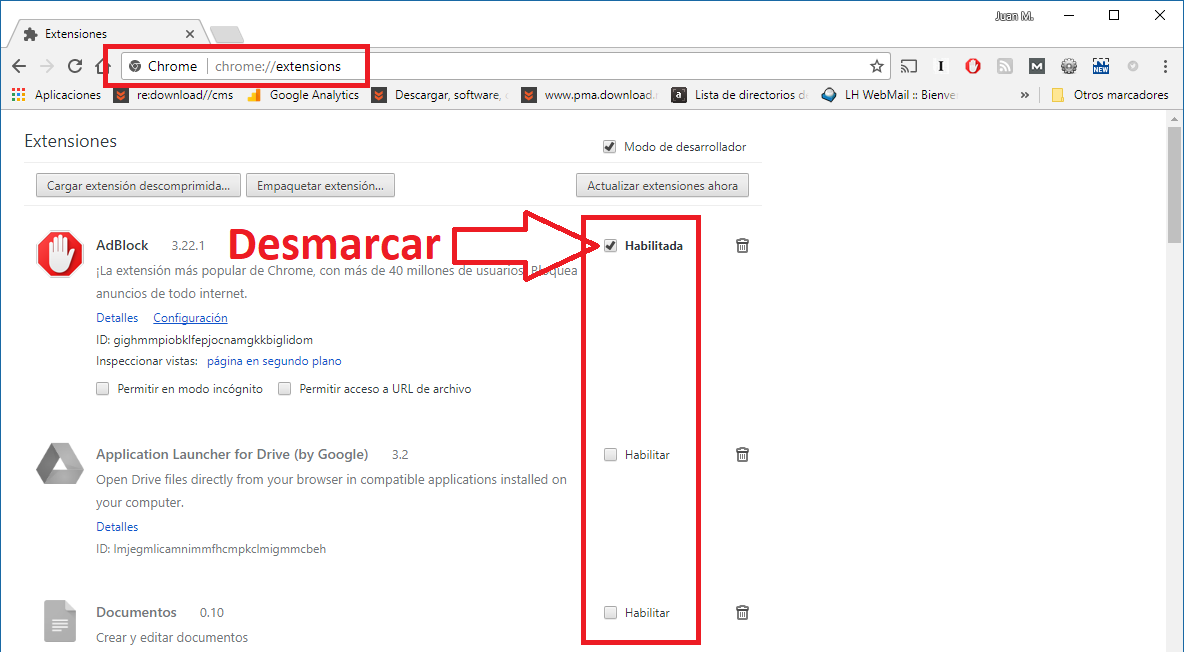Open a new tab
This screenshot has height=652, width=1184.
(x=227, y=34)
